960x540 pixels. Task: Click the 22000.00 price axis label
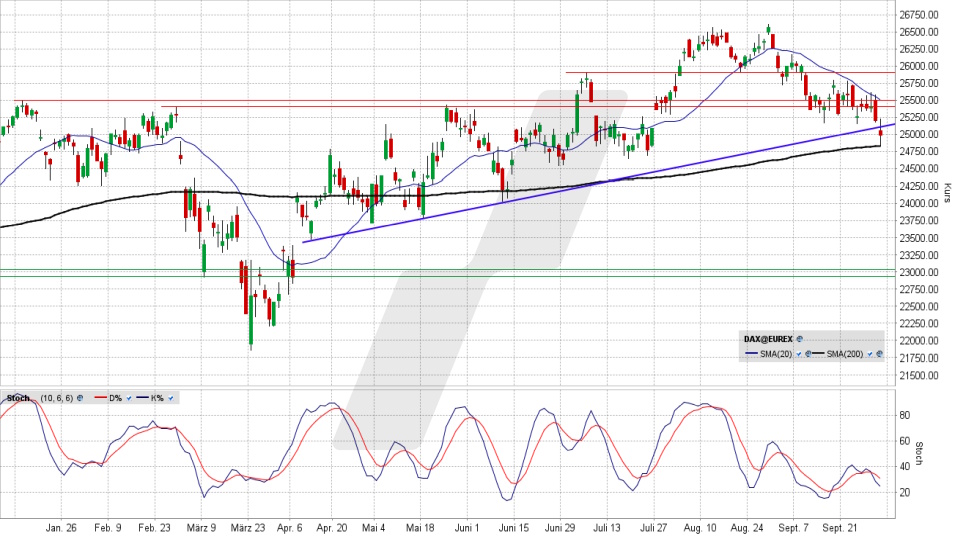coord(919,340)
